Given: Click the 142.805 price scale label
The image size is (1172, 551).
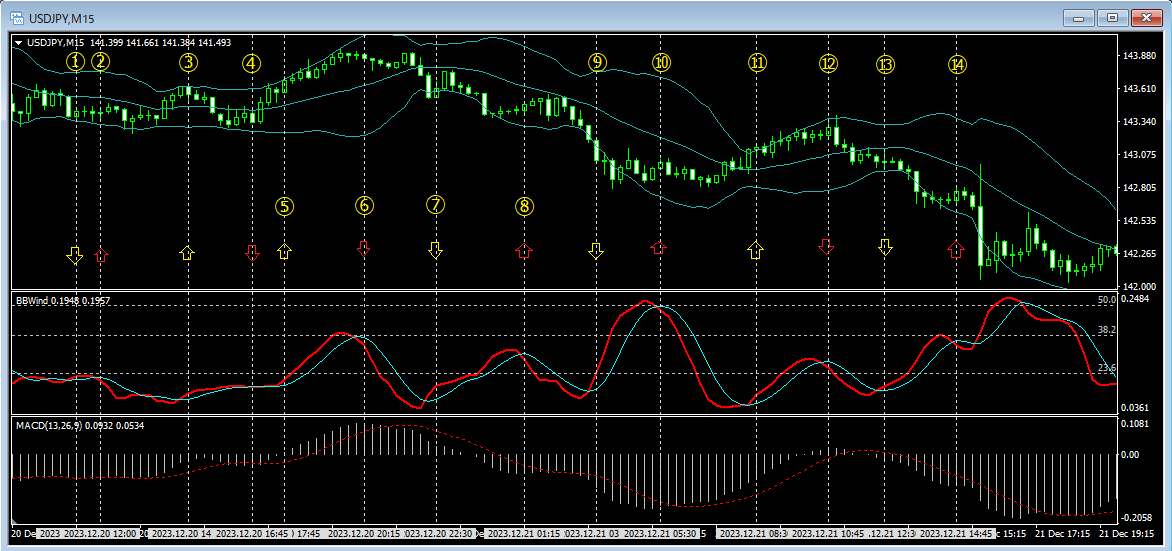Looking at the screenshot, I should point(1138,188).
